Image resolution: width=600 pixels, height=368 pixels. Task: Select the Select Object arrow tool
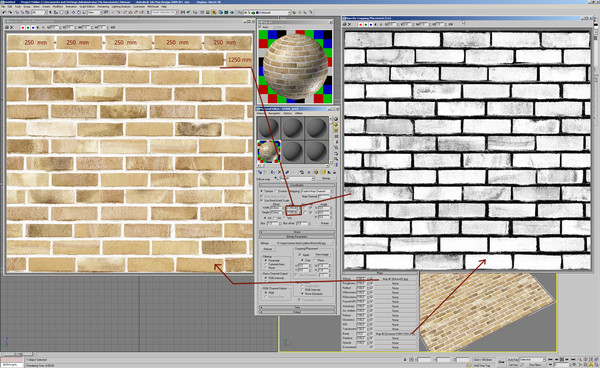pyautogui.click(x=50, y=12)
